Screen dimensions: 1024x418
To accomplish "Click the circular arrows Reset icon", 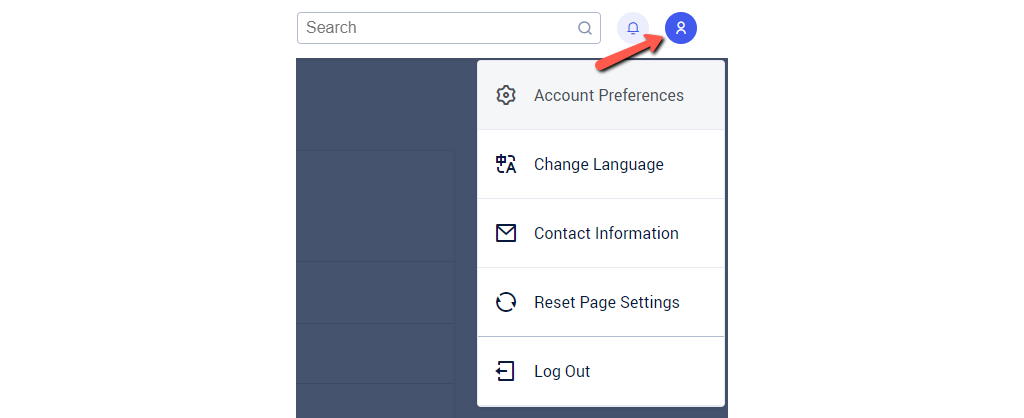I will pyautogui.click(x=506, y=302).
